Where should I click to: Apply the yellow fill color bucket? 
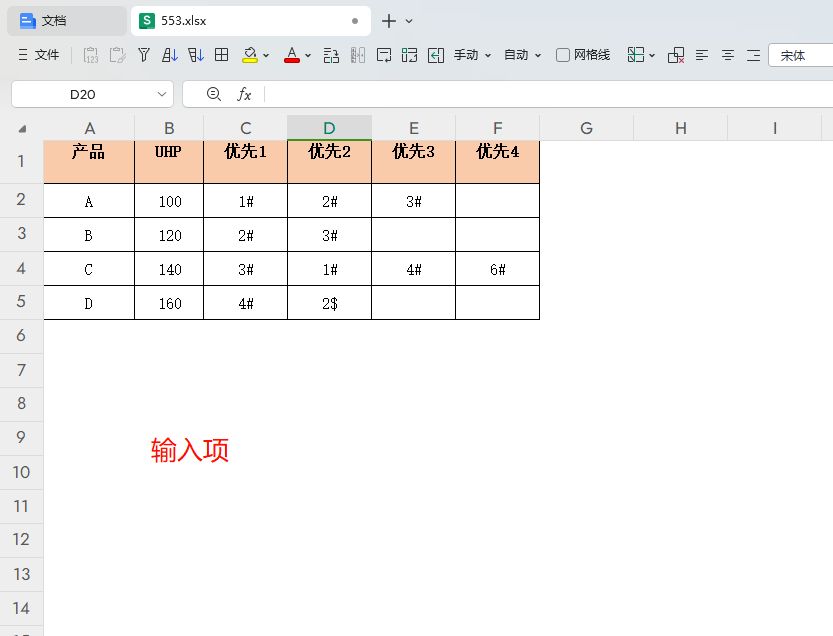pyautogui.click(x=250, y=55)
